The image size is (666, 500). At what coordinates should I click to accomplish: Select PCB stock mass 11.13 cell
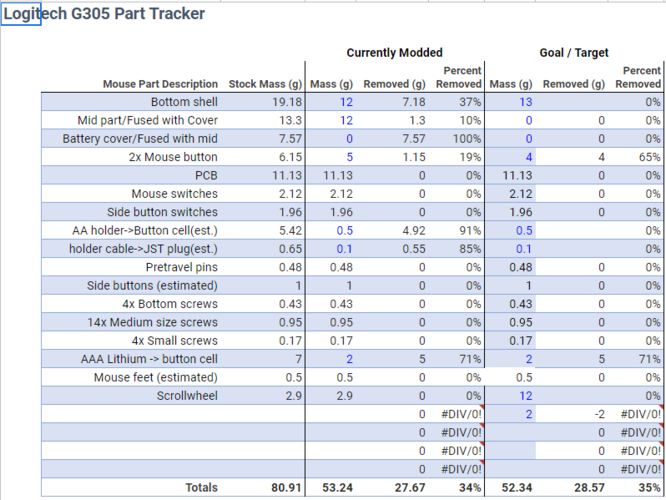pos(287,175)
